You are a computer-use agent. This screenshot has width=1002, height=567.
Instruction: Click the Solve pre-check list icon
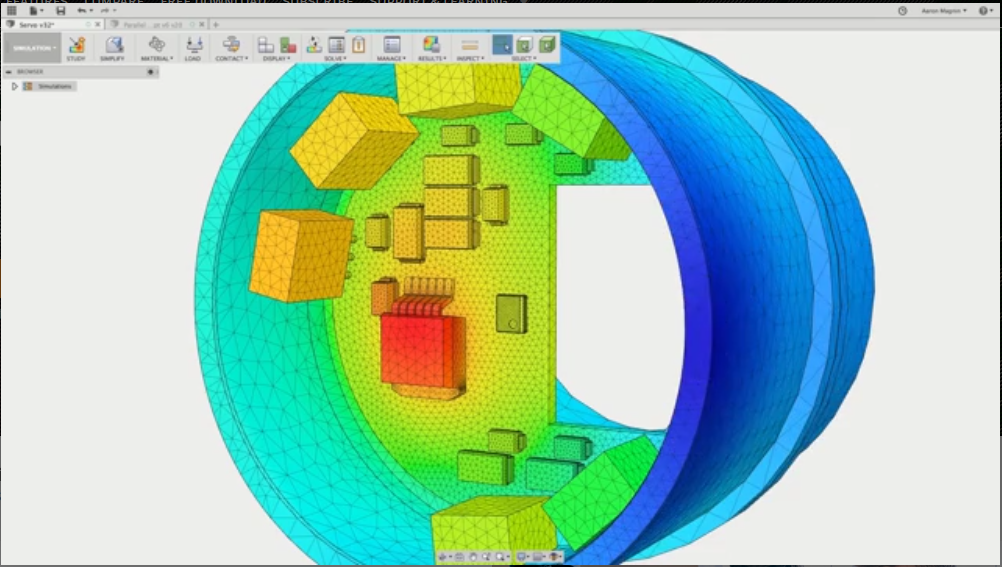(336, 45)
